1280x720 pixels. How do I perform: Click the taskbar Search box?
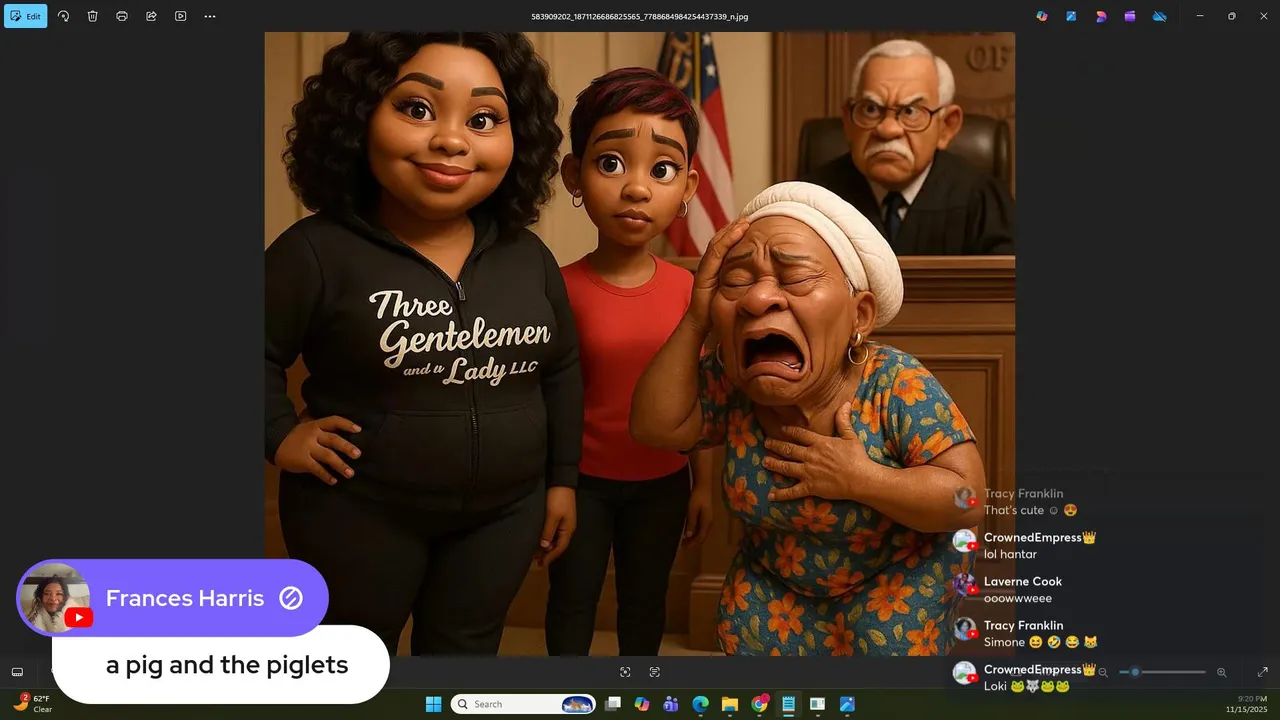[x=525, y=704]
